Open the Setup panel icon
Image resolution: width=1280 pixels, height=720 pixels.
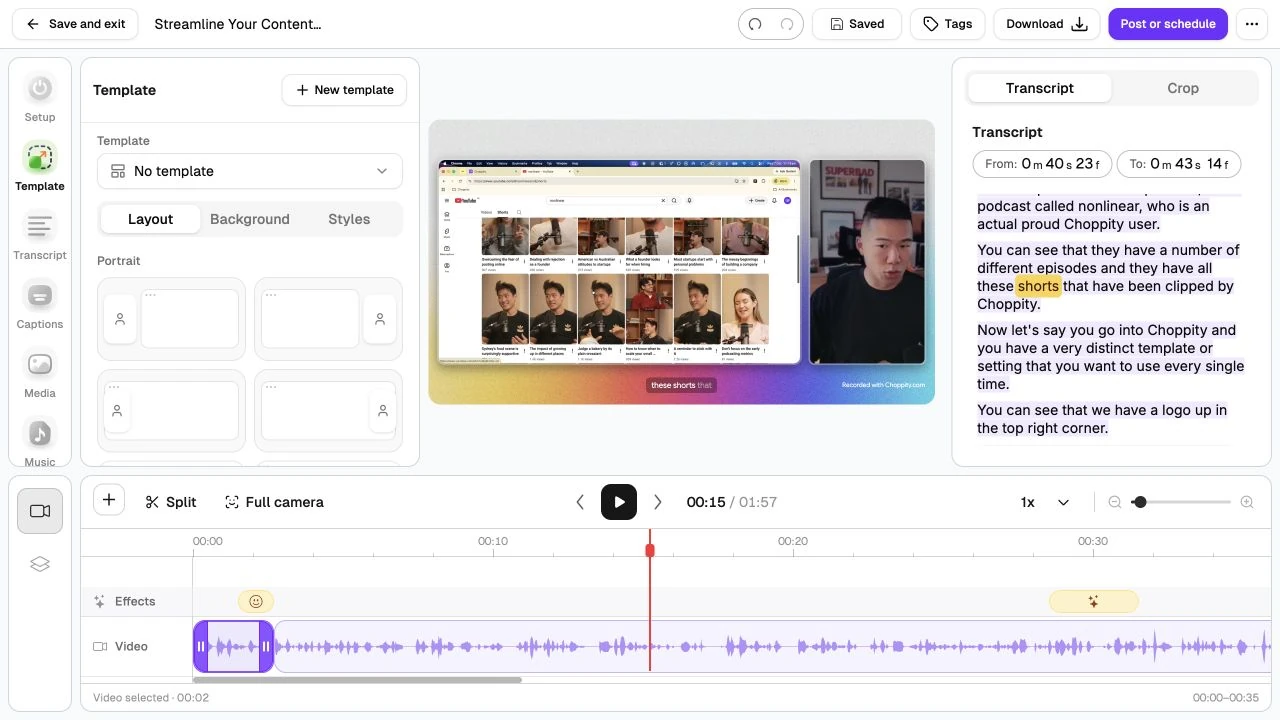(40, 89)
